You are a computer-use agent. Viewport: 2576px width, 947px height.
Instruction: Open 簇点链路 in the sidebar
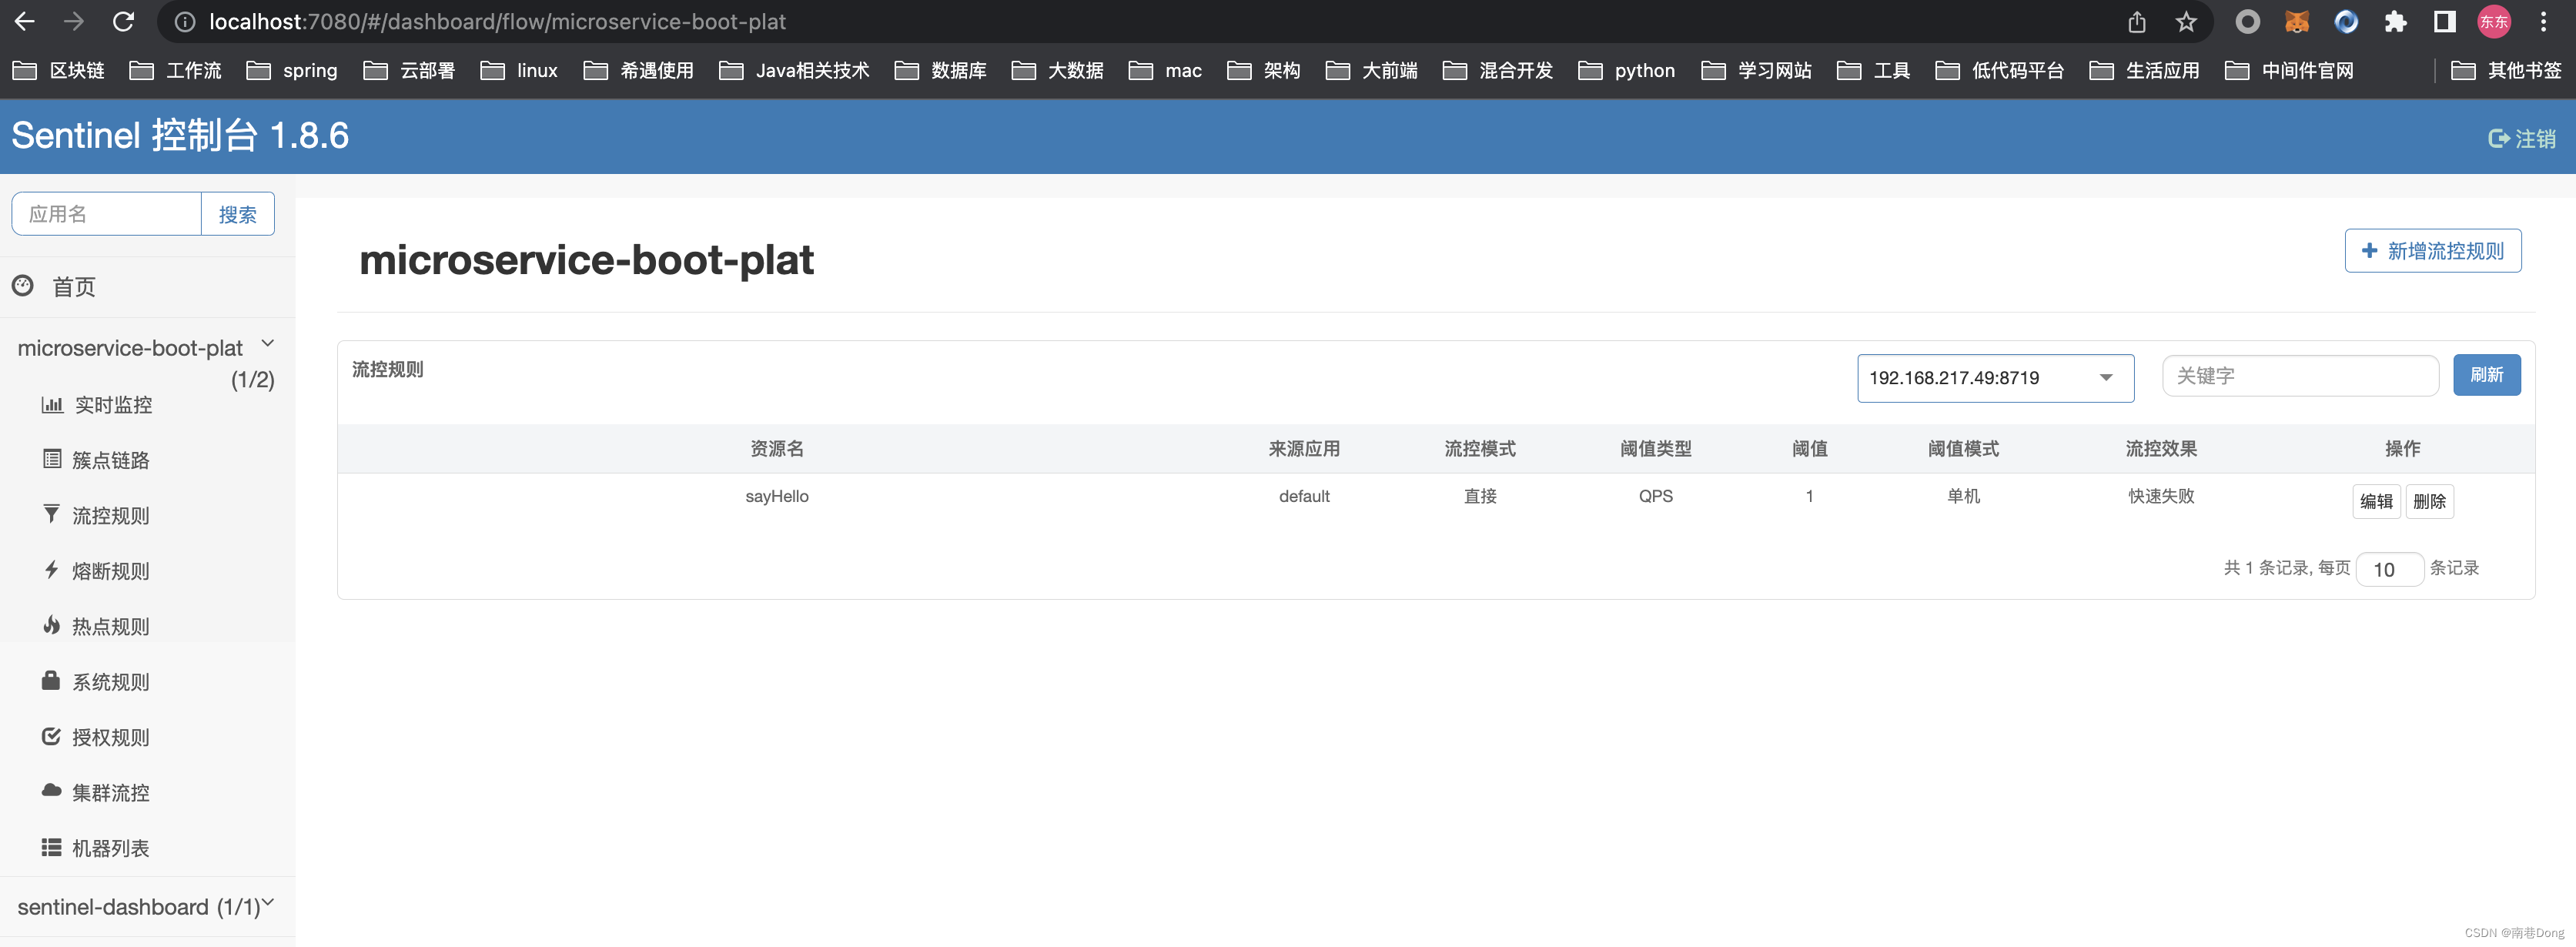[110, 460]
